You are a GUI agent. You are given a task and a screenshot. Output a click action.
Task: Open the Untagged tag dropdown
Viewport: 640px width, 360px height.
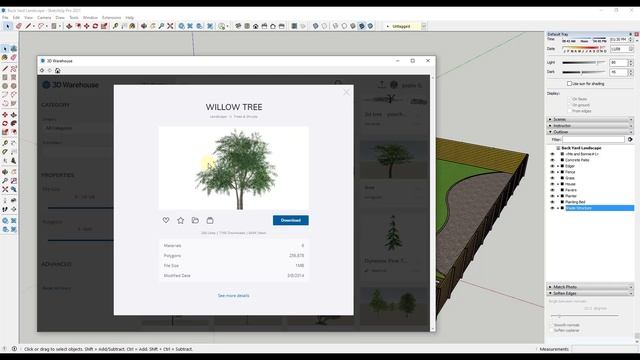point(424,26)
